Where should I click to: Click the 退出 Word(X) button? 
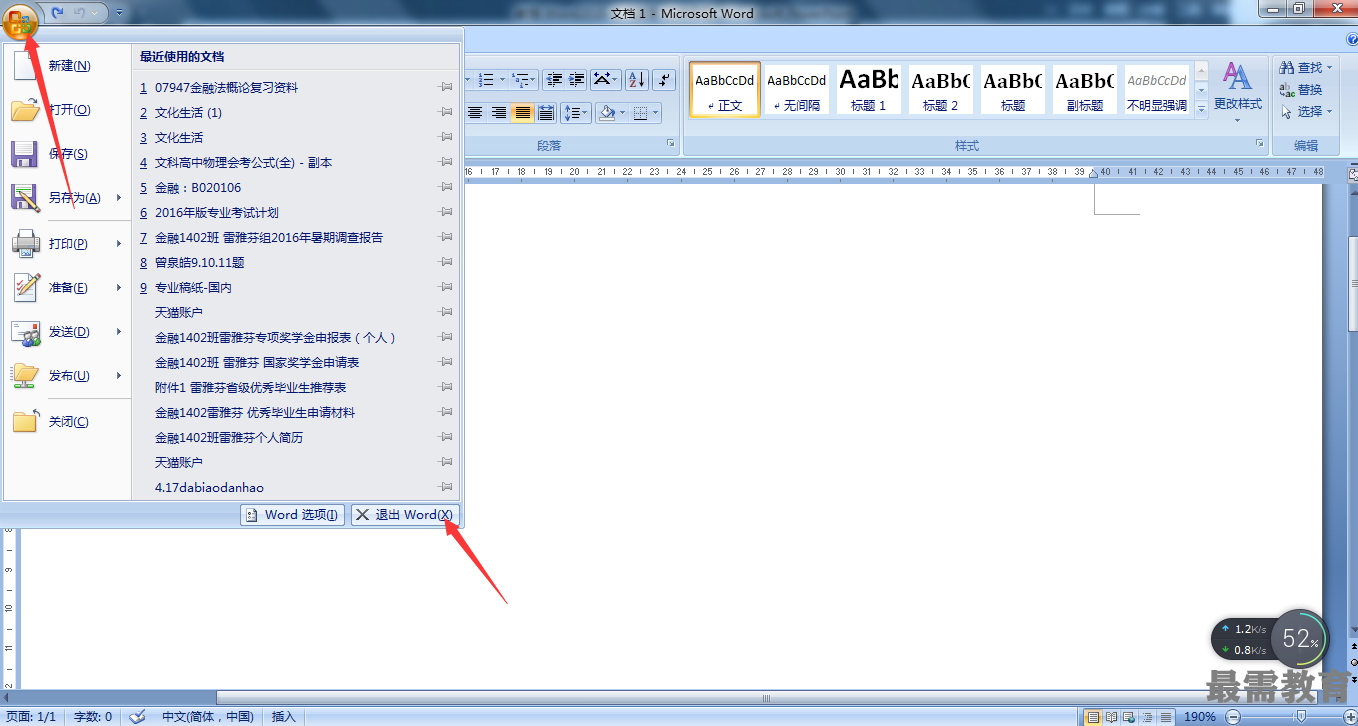point(405,515)
